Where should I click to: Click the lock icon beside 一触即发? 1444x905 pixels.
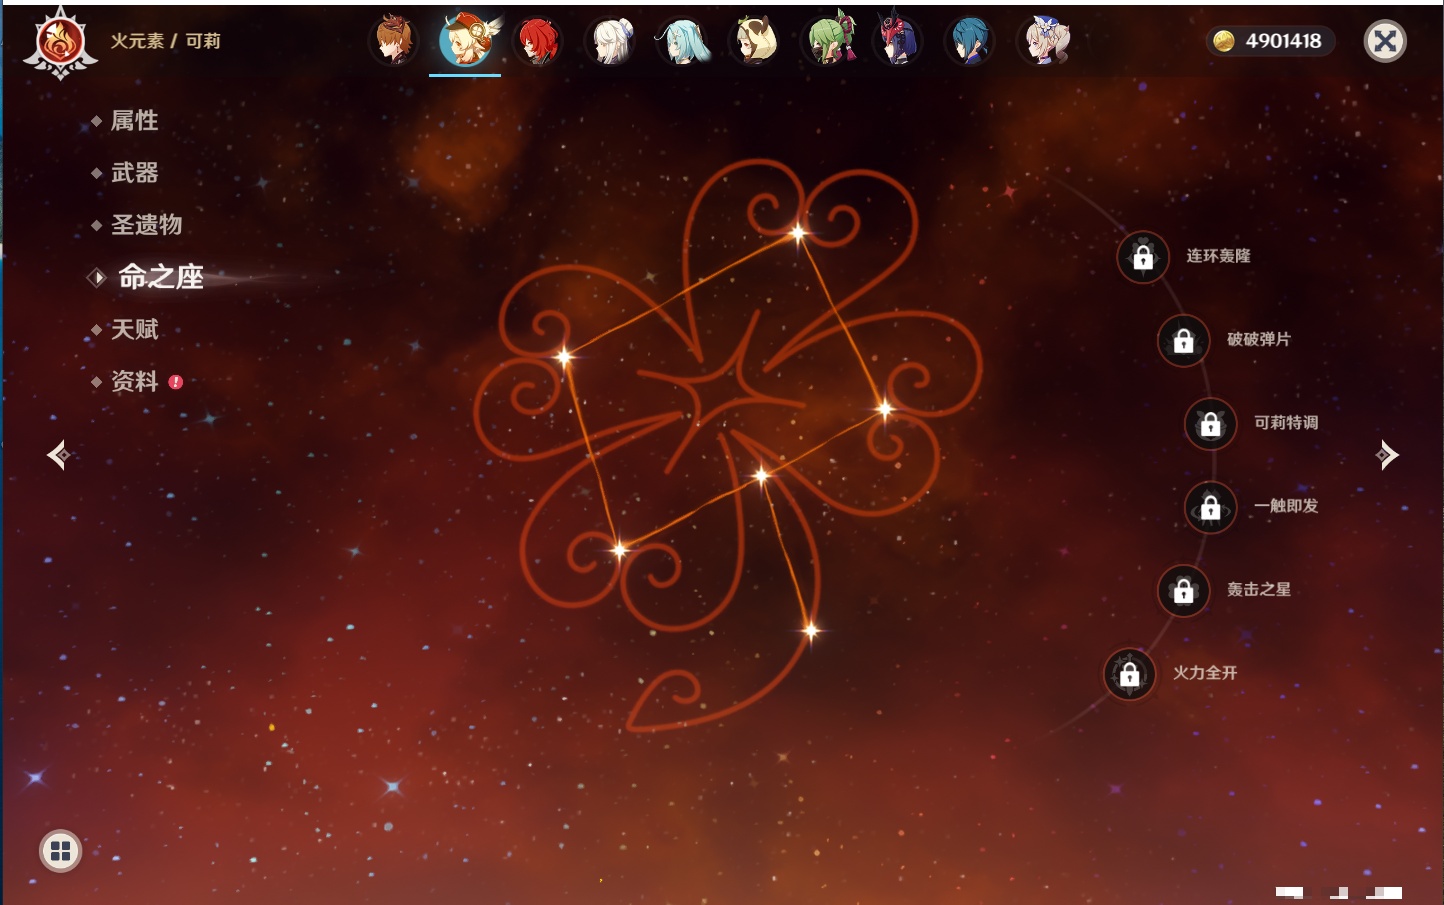1210,507
